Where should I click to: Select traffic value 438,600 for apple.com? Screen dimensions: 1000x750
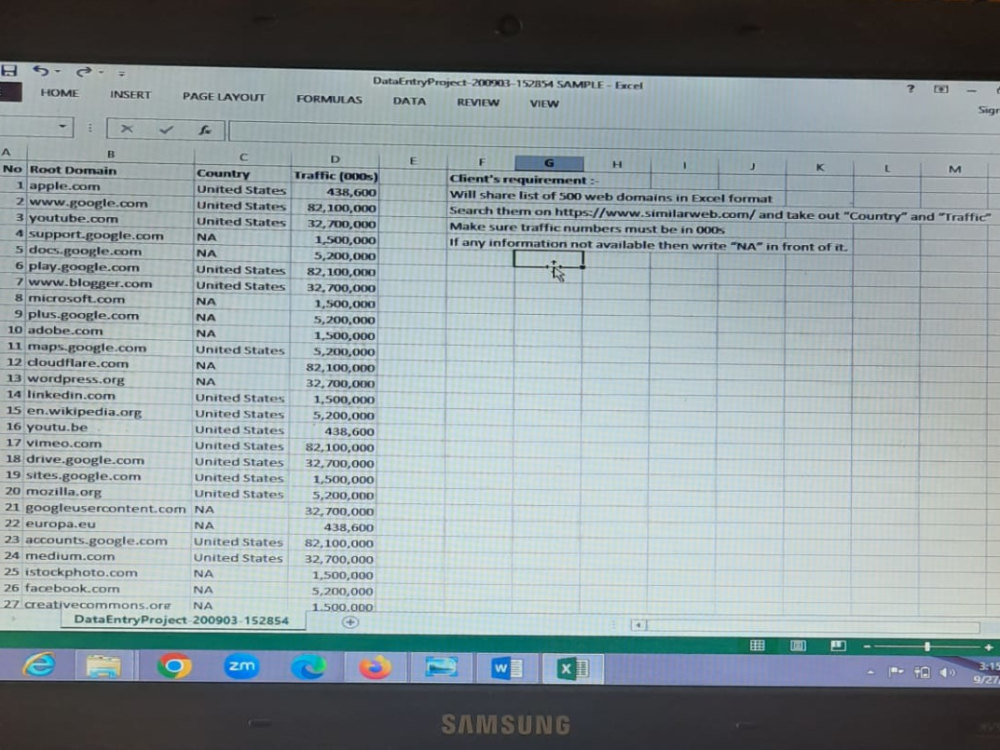pyautogui.click(x=335, y=192)
